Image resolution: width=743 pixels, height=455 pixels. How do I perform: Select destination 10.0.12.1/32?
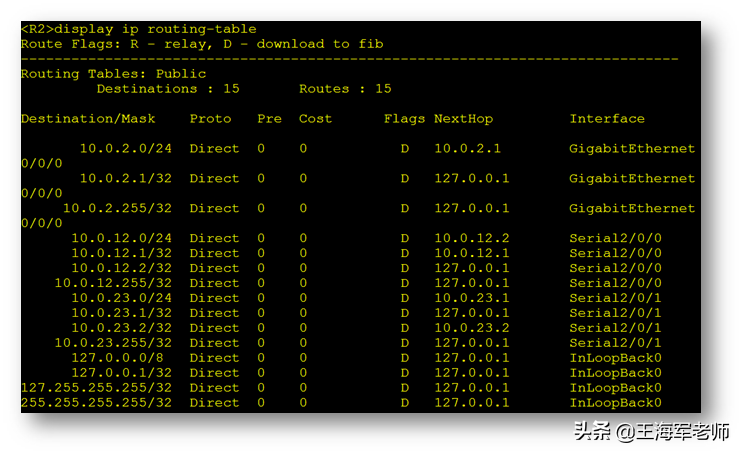pos(121,253)
